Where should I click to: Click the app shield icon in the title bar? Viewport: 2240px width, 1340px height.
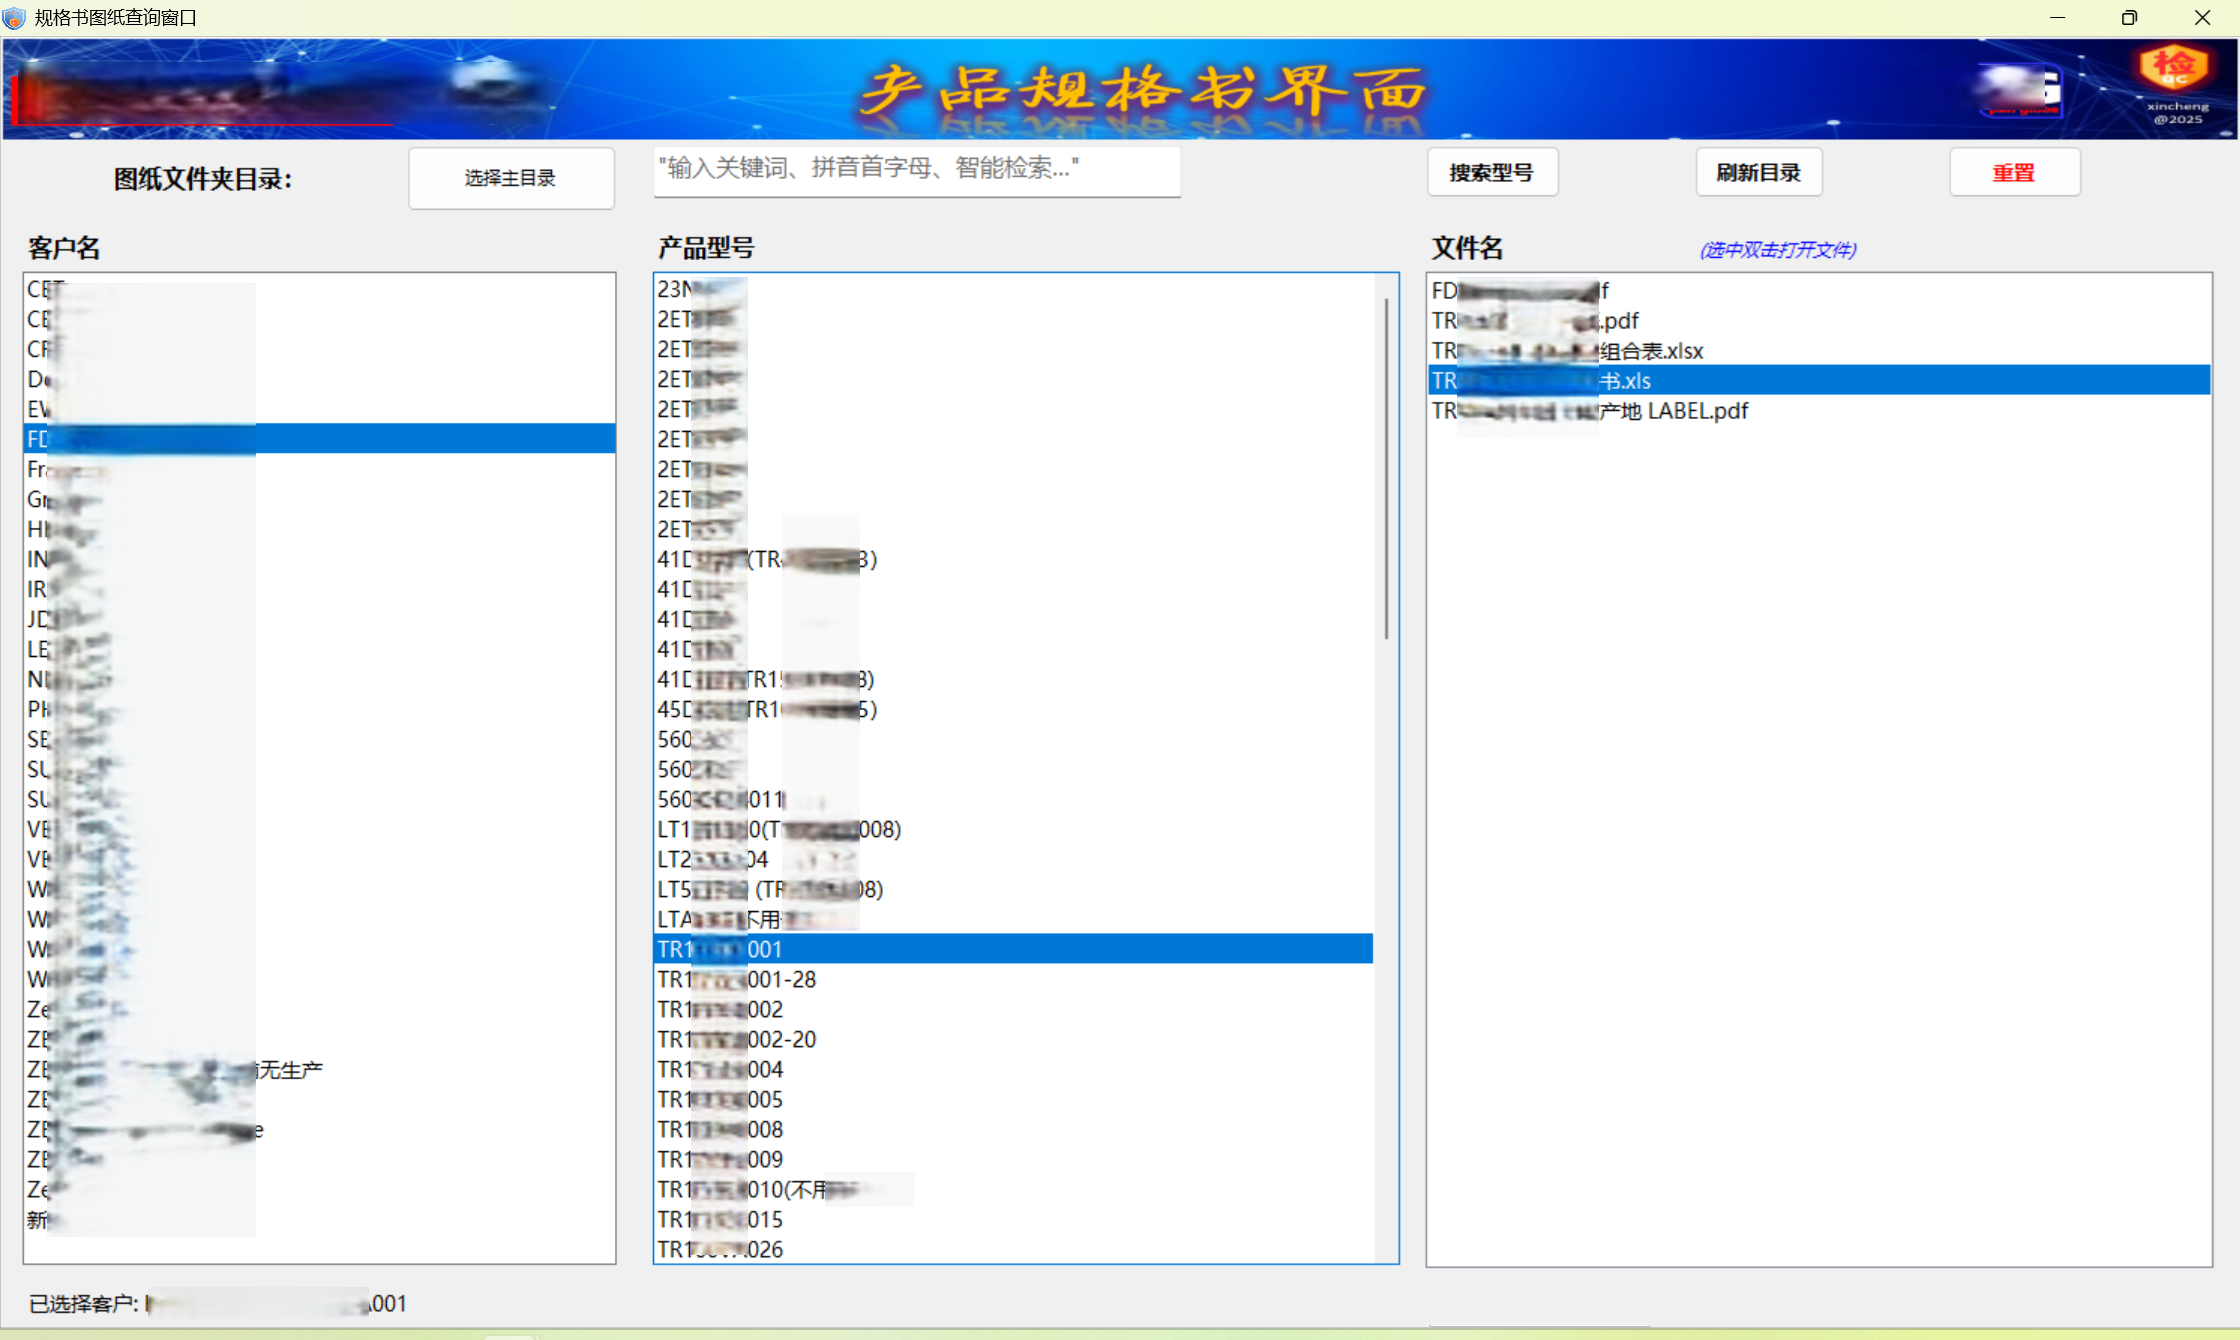tap(14, 18)
